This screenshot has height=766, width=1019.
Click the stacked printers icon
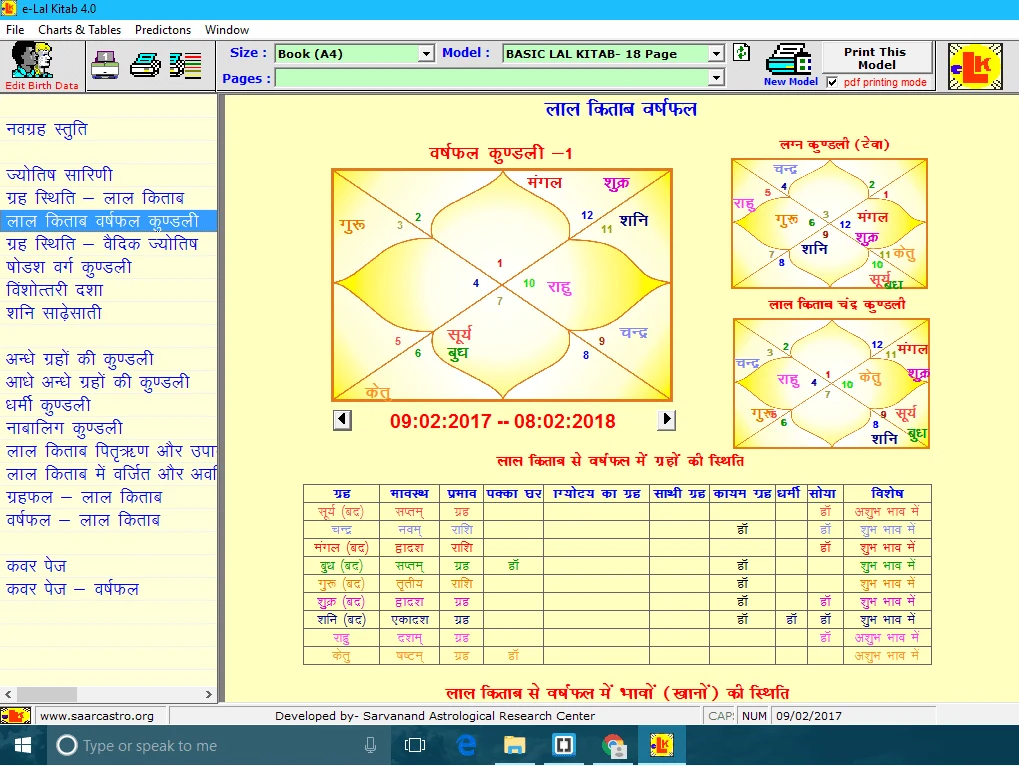pos(146,65)
